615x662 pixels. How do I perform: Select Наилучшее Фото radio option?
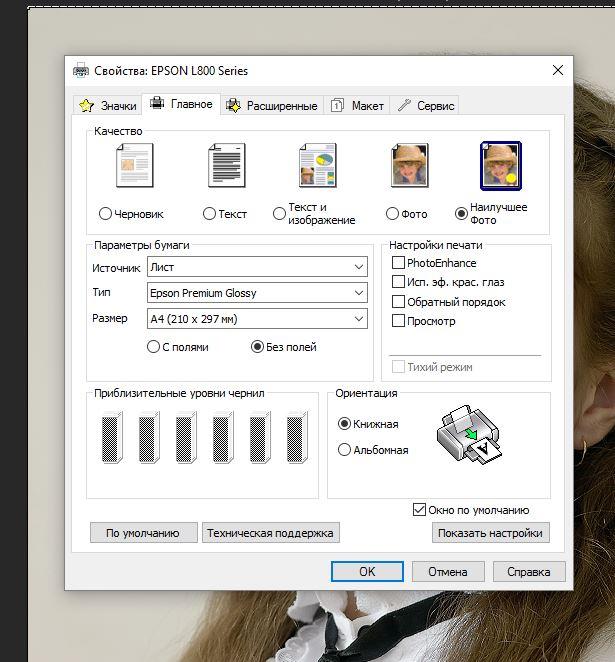click(461, 214)
